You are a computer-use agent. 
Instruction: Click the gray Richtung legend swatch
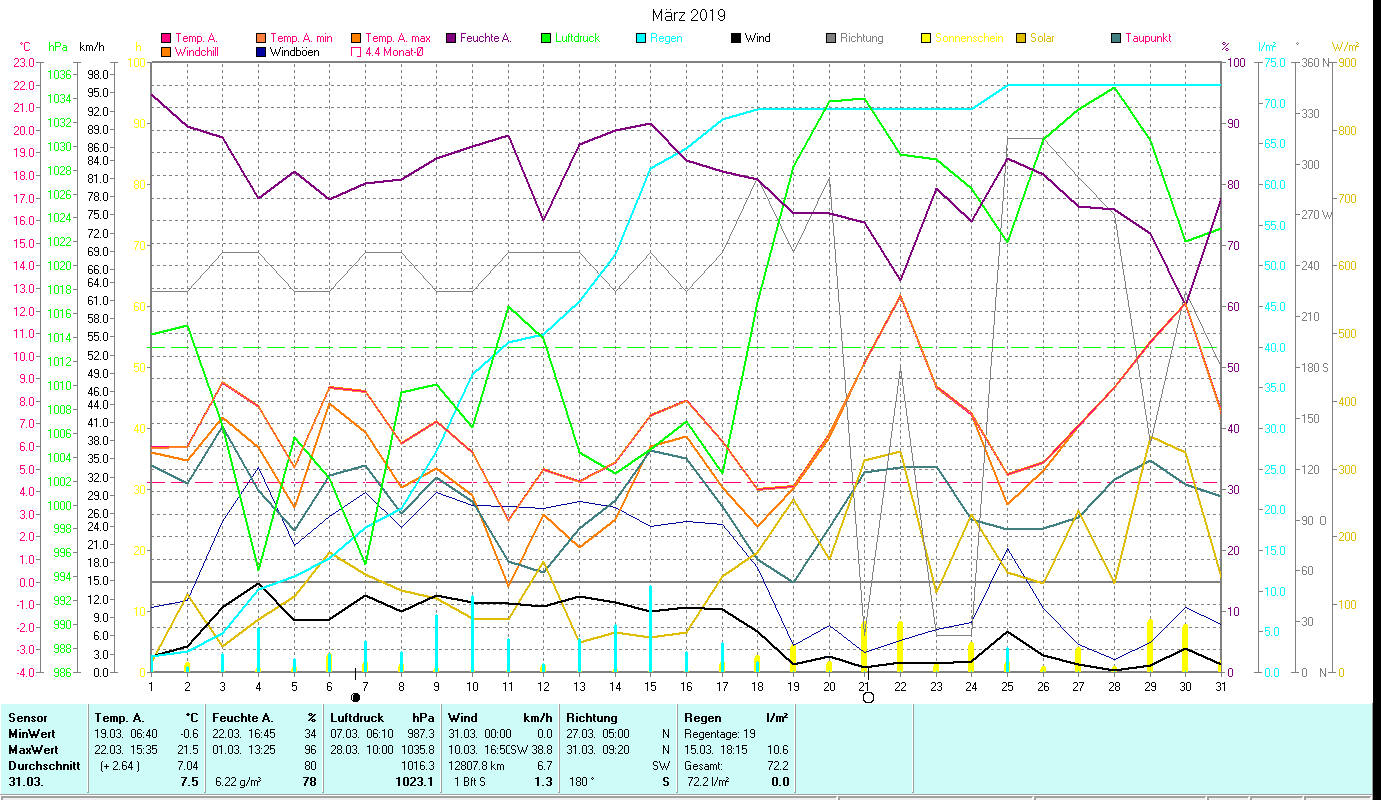point(831,38)
